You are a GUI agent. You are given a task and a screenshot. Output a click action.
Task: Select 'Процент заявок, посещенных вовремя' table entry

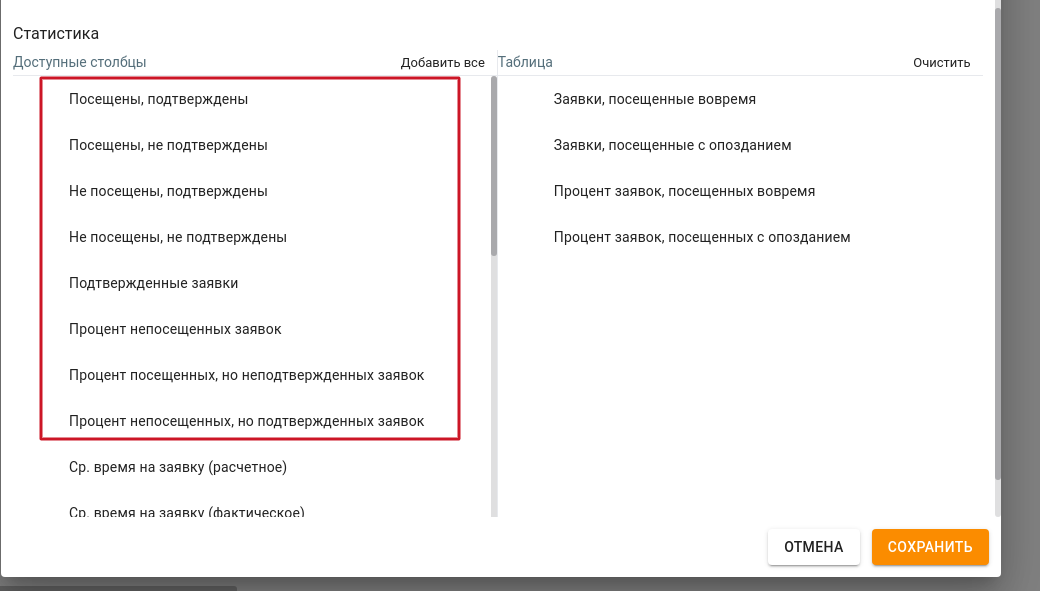click(684, 191)
